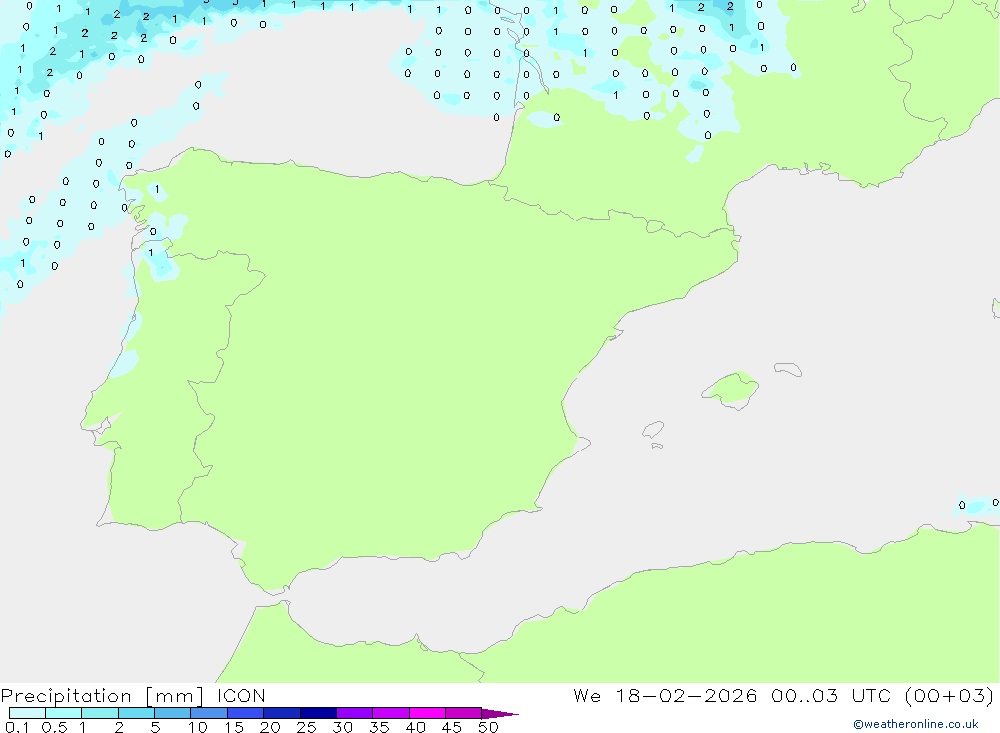Screen dimensions: 1000x733
Task: Pick the 40–45 mm magenta legend swatch
Action: (427, 713)
